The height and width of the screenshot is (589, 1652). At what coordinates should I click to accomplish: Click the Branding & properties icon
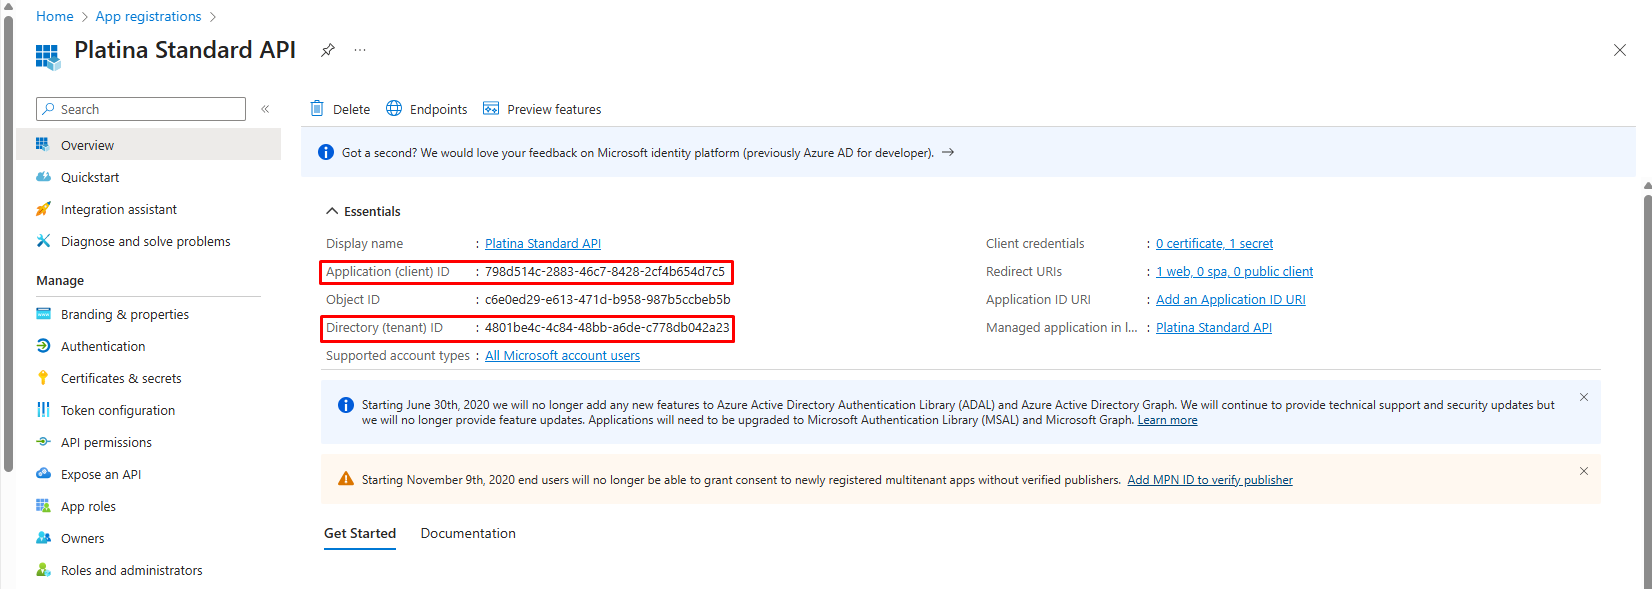[43, 314]
